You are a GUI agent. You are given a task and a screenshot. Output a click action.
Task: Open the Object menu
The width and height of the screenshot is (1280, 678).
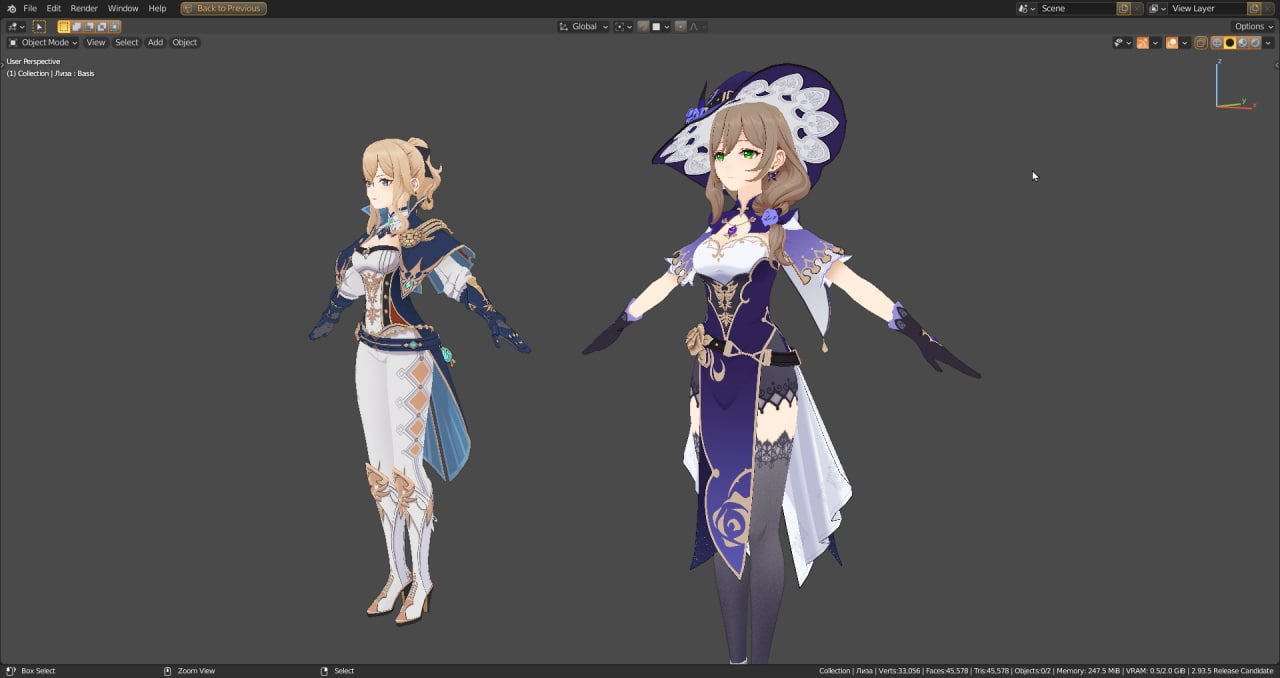(185, 43)
